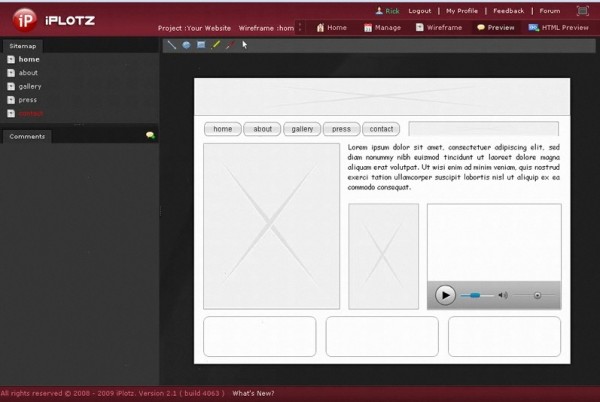This screenshot has height=402, width=600.
Task: Click the wireframe search input field
Action: 484,129
